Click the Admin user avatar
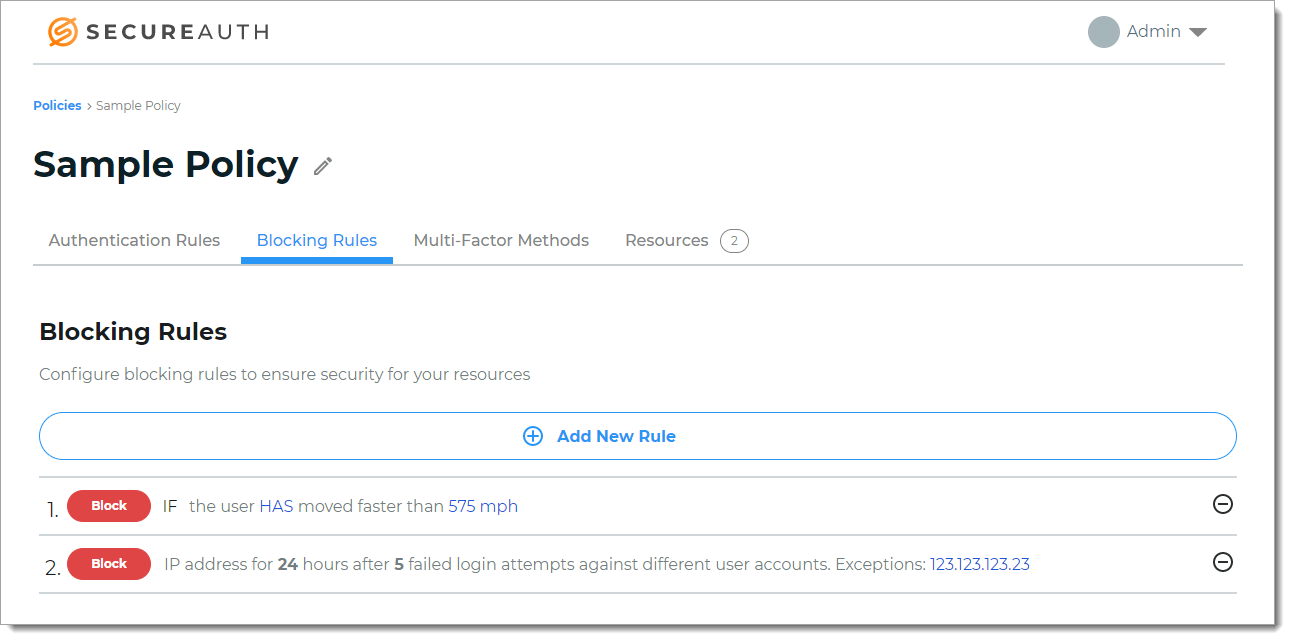1290x640 pixels. 1103,32
